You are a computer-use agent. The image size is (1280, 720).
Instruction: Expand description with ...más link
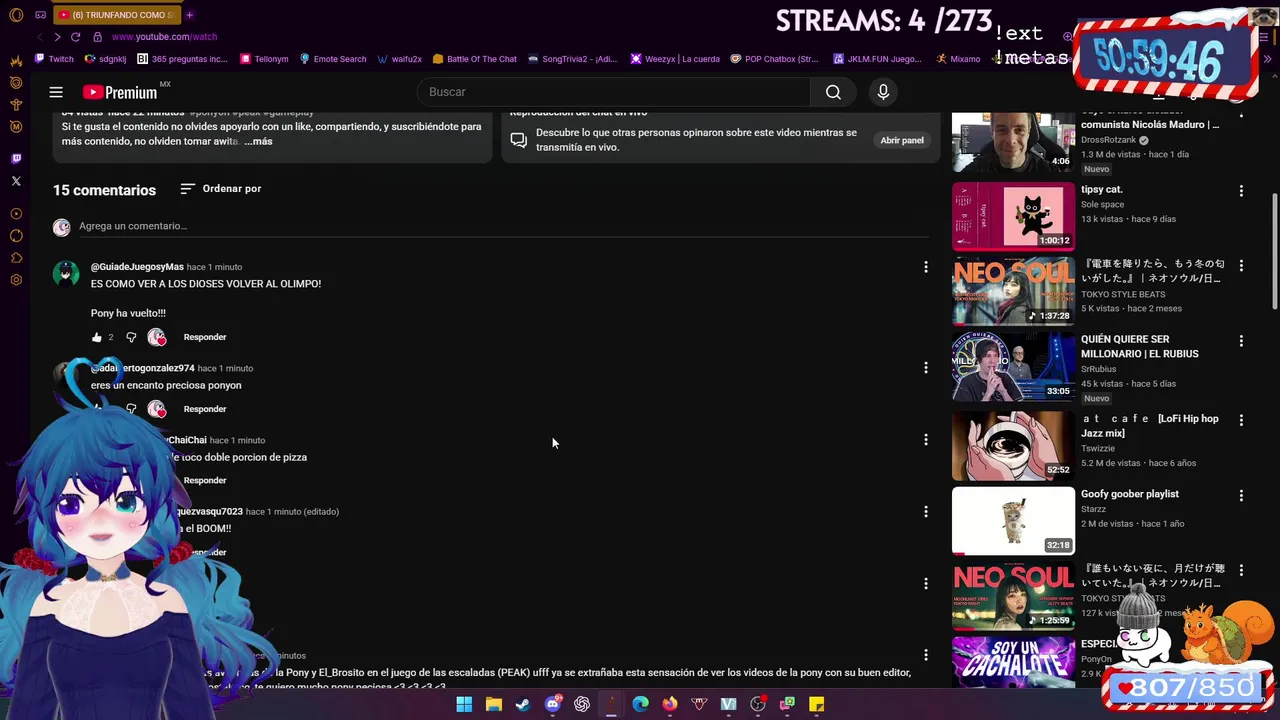(x=258, y=141)
